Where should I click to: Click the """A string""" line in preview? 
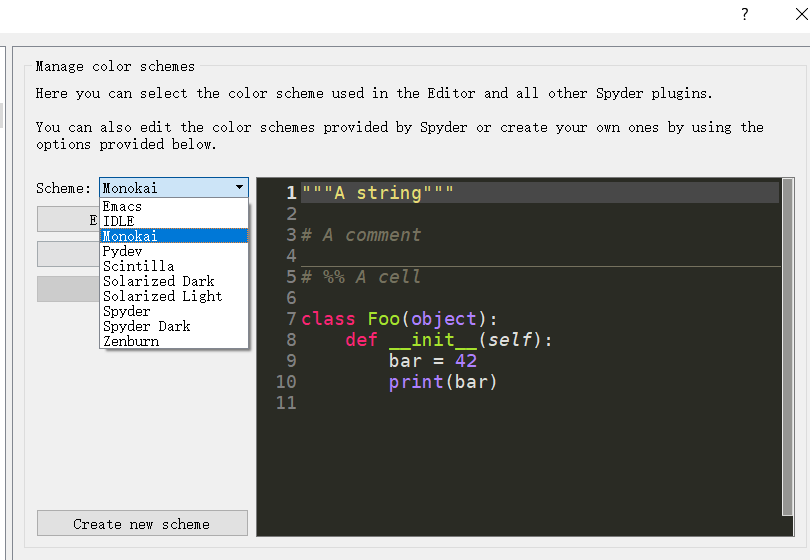pos(378,193)
